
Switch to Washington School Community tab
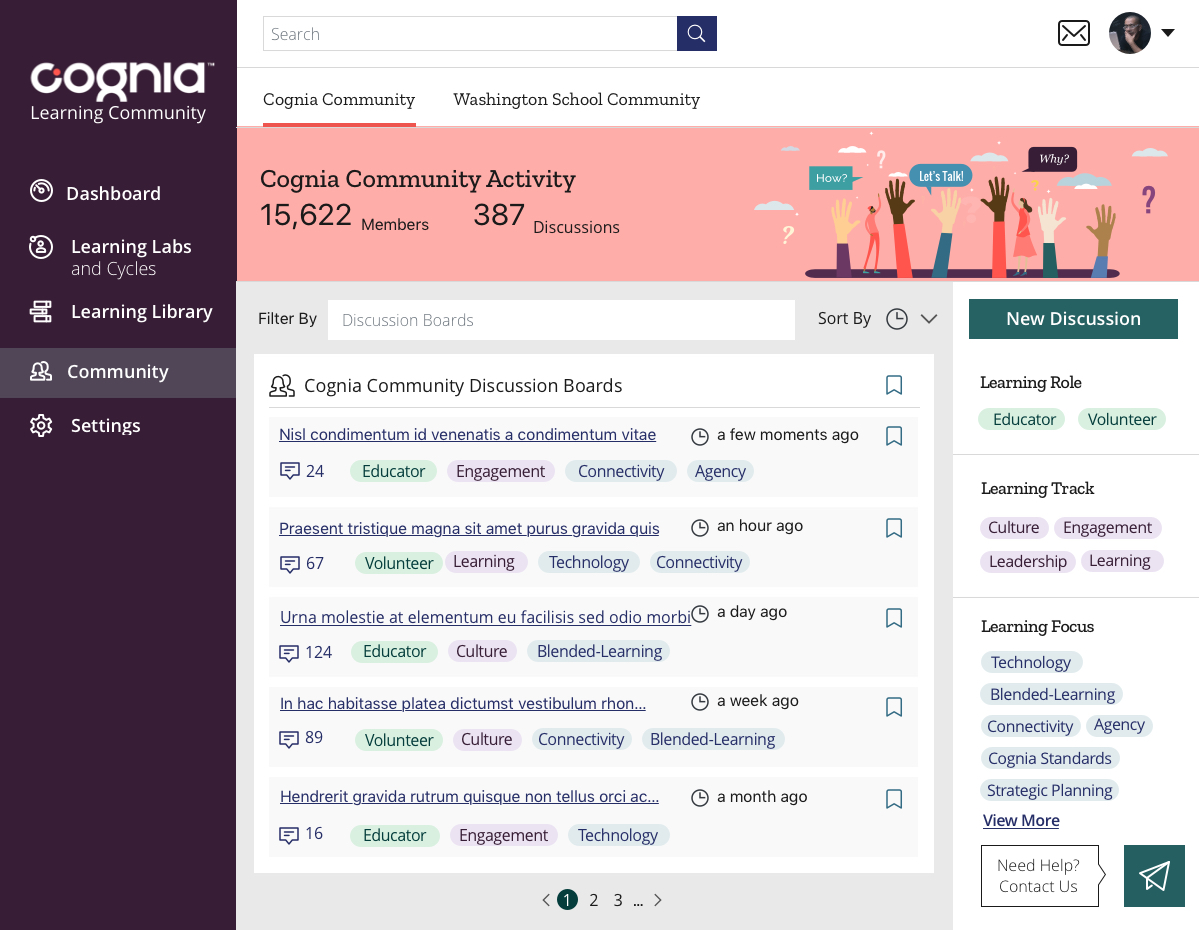point(577,99)
